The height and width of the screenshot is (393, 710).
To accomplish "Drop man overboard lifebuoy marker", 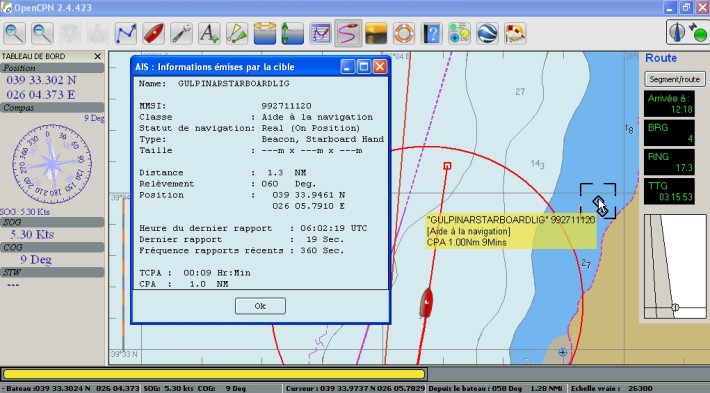I will [x=404, y=33].
